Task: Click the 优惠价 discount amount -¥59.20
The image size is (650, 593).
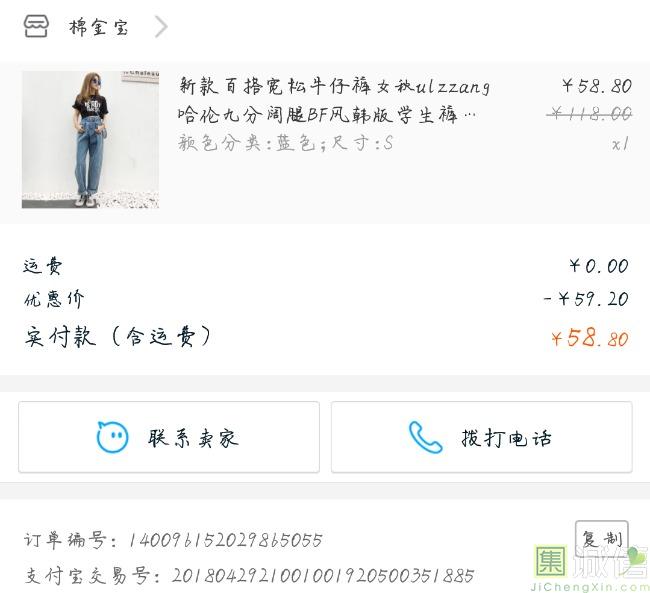Action: click(586, 299)
